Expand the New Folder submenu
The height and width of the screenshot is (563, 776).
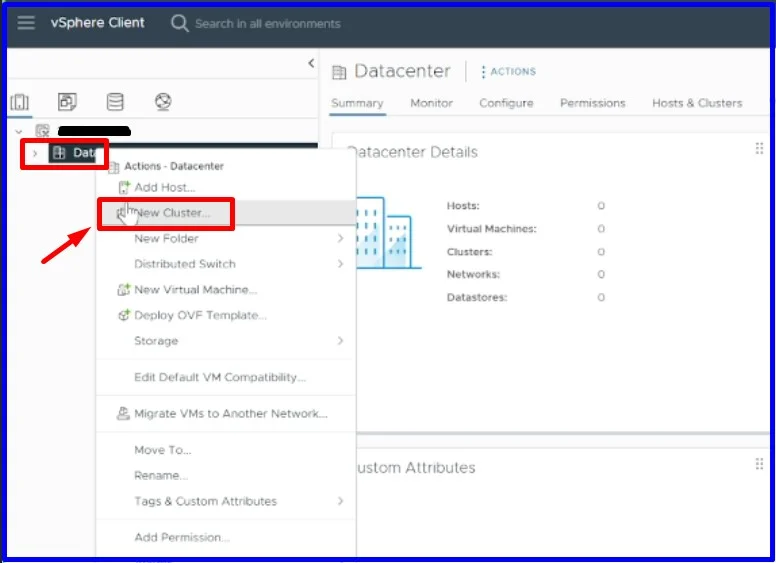click(340, 238)
